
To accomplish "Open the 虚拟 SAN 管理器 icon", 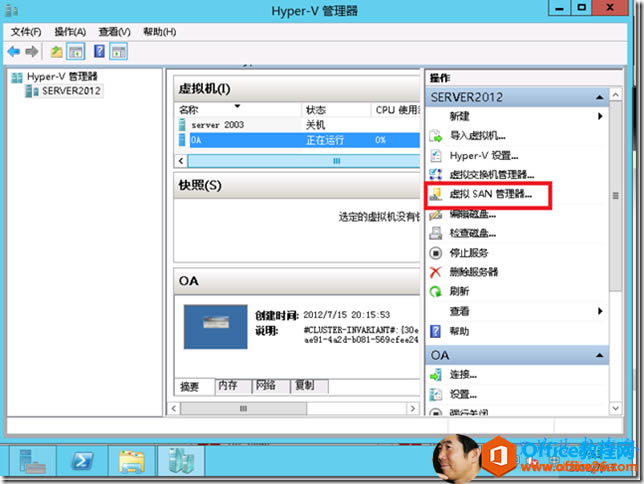I will coord(435,194).
